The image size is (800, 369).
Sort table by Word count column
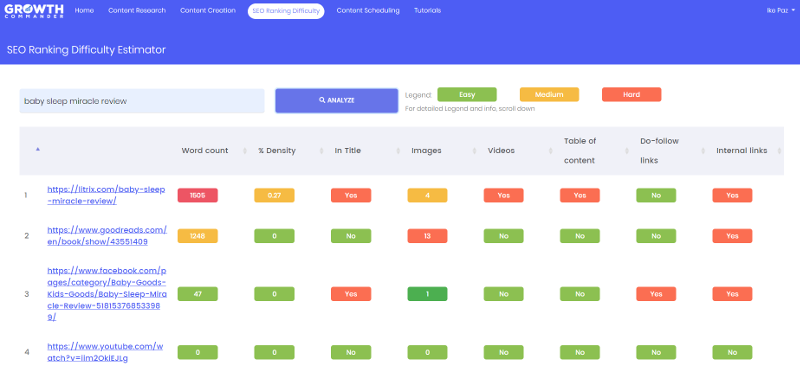pyautogui.click(x=205, y=151)
